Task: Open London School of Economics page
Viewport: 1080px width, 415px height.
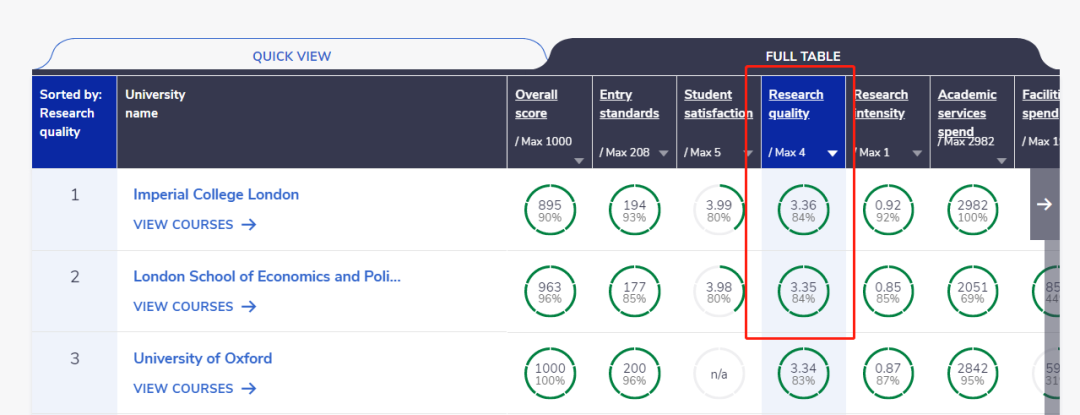Action: pos(267,277)
